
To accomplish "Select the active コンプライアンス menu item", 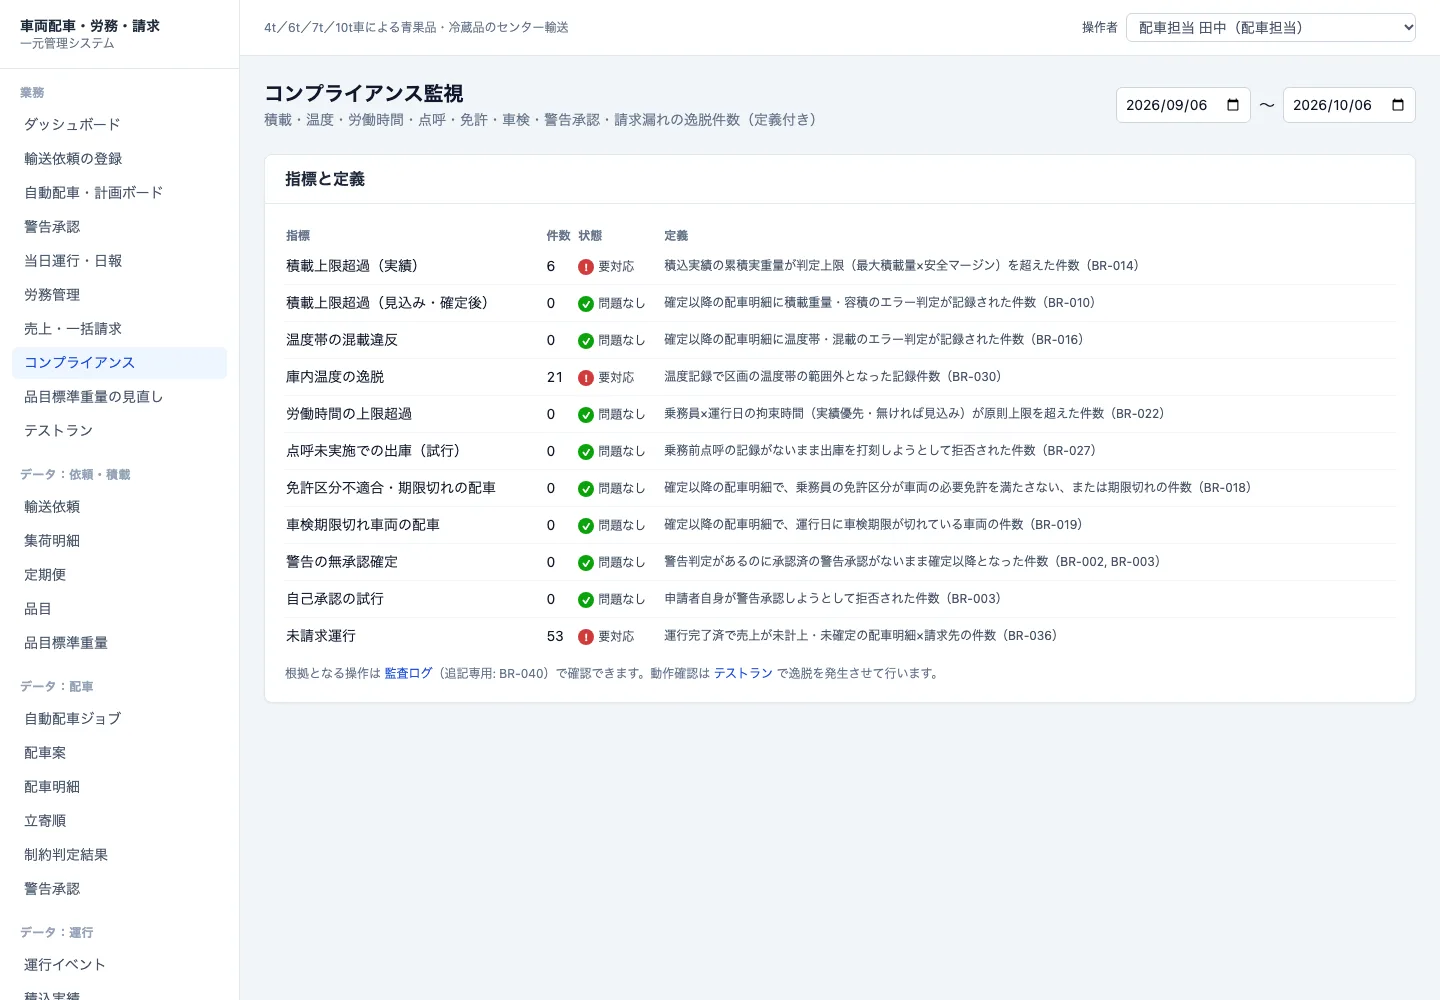I will tap(120, 363).
